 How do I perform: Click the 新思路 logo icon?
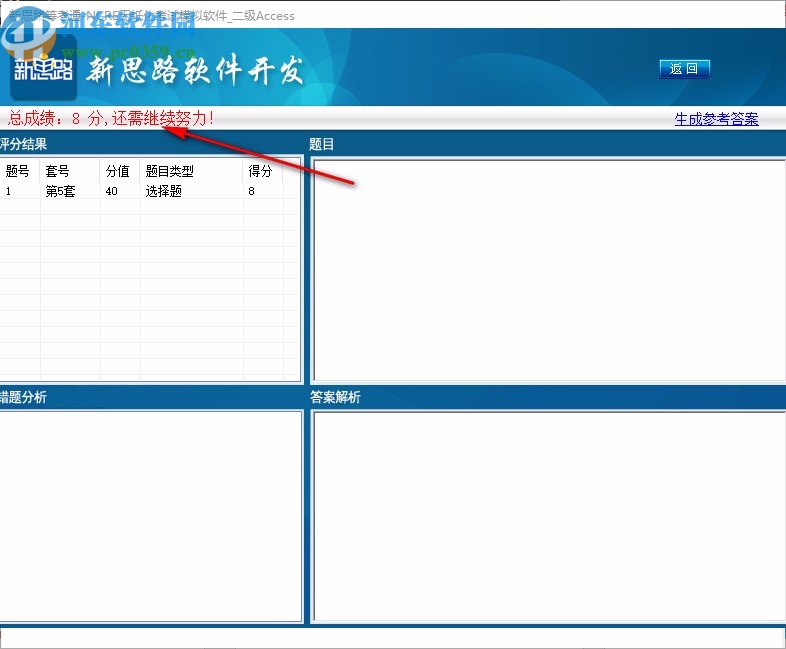click(44, 68)
